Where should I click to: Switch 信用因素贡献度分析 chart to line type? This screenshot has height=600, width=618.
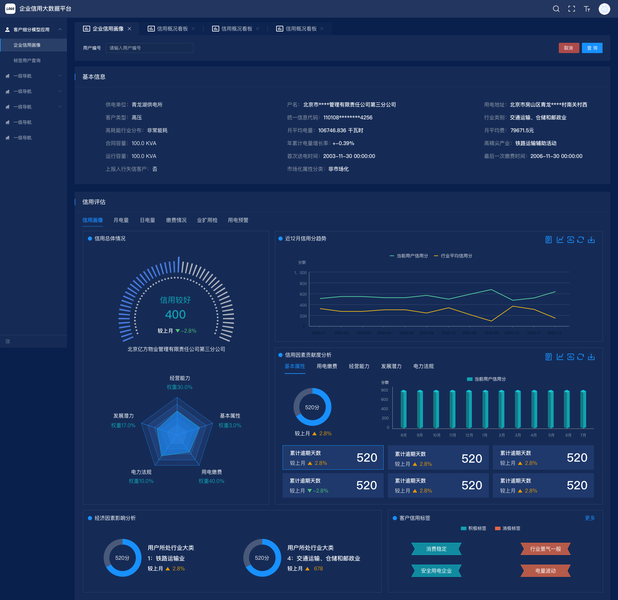tap(559, 357)
